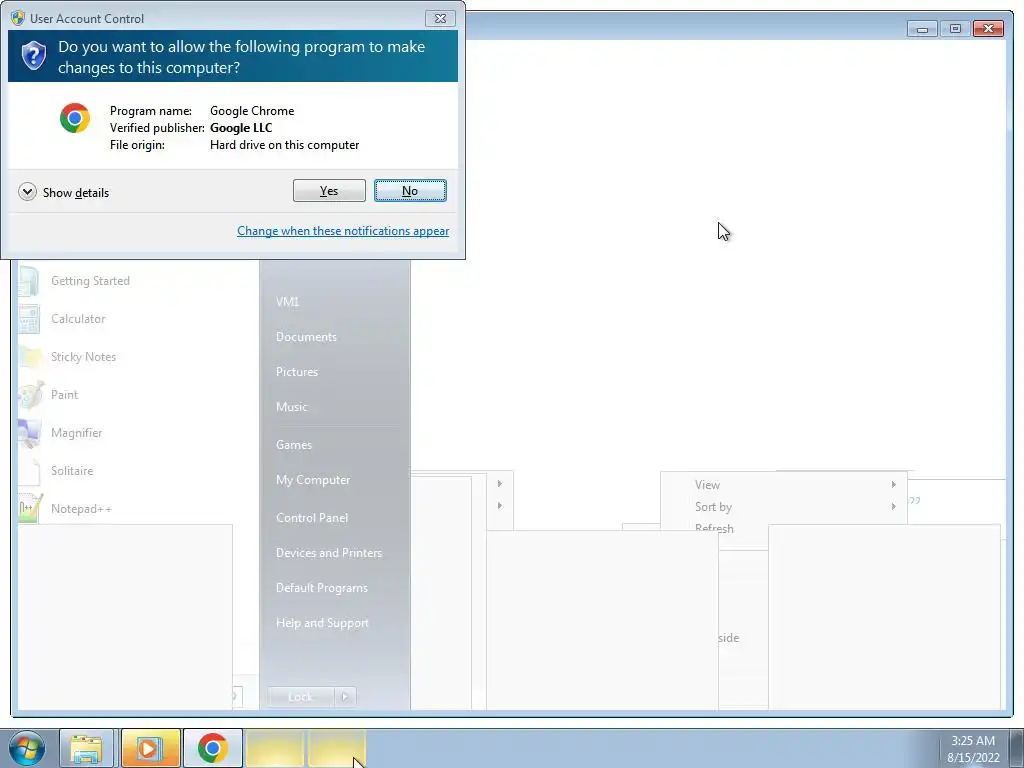The height and width of the screenshot is (768, 1024).
Task: Maximize the background window
Action: (955, 29)
